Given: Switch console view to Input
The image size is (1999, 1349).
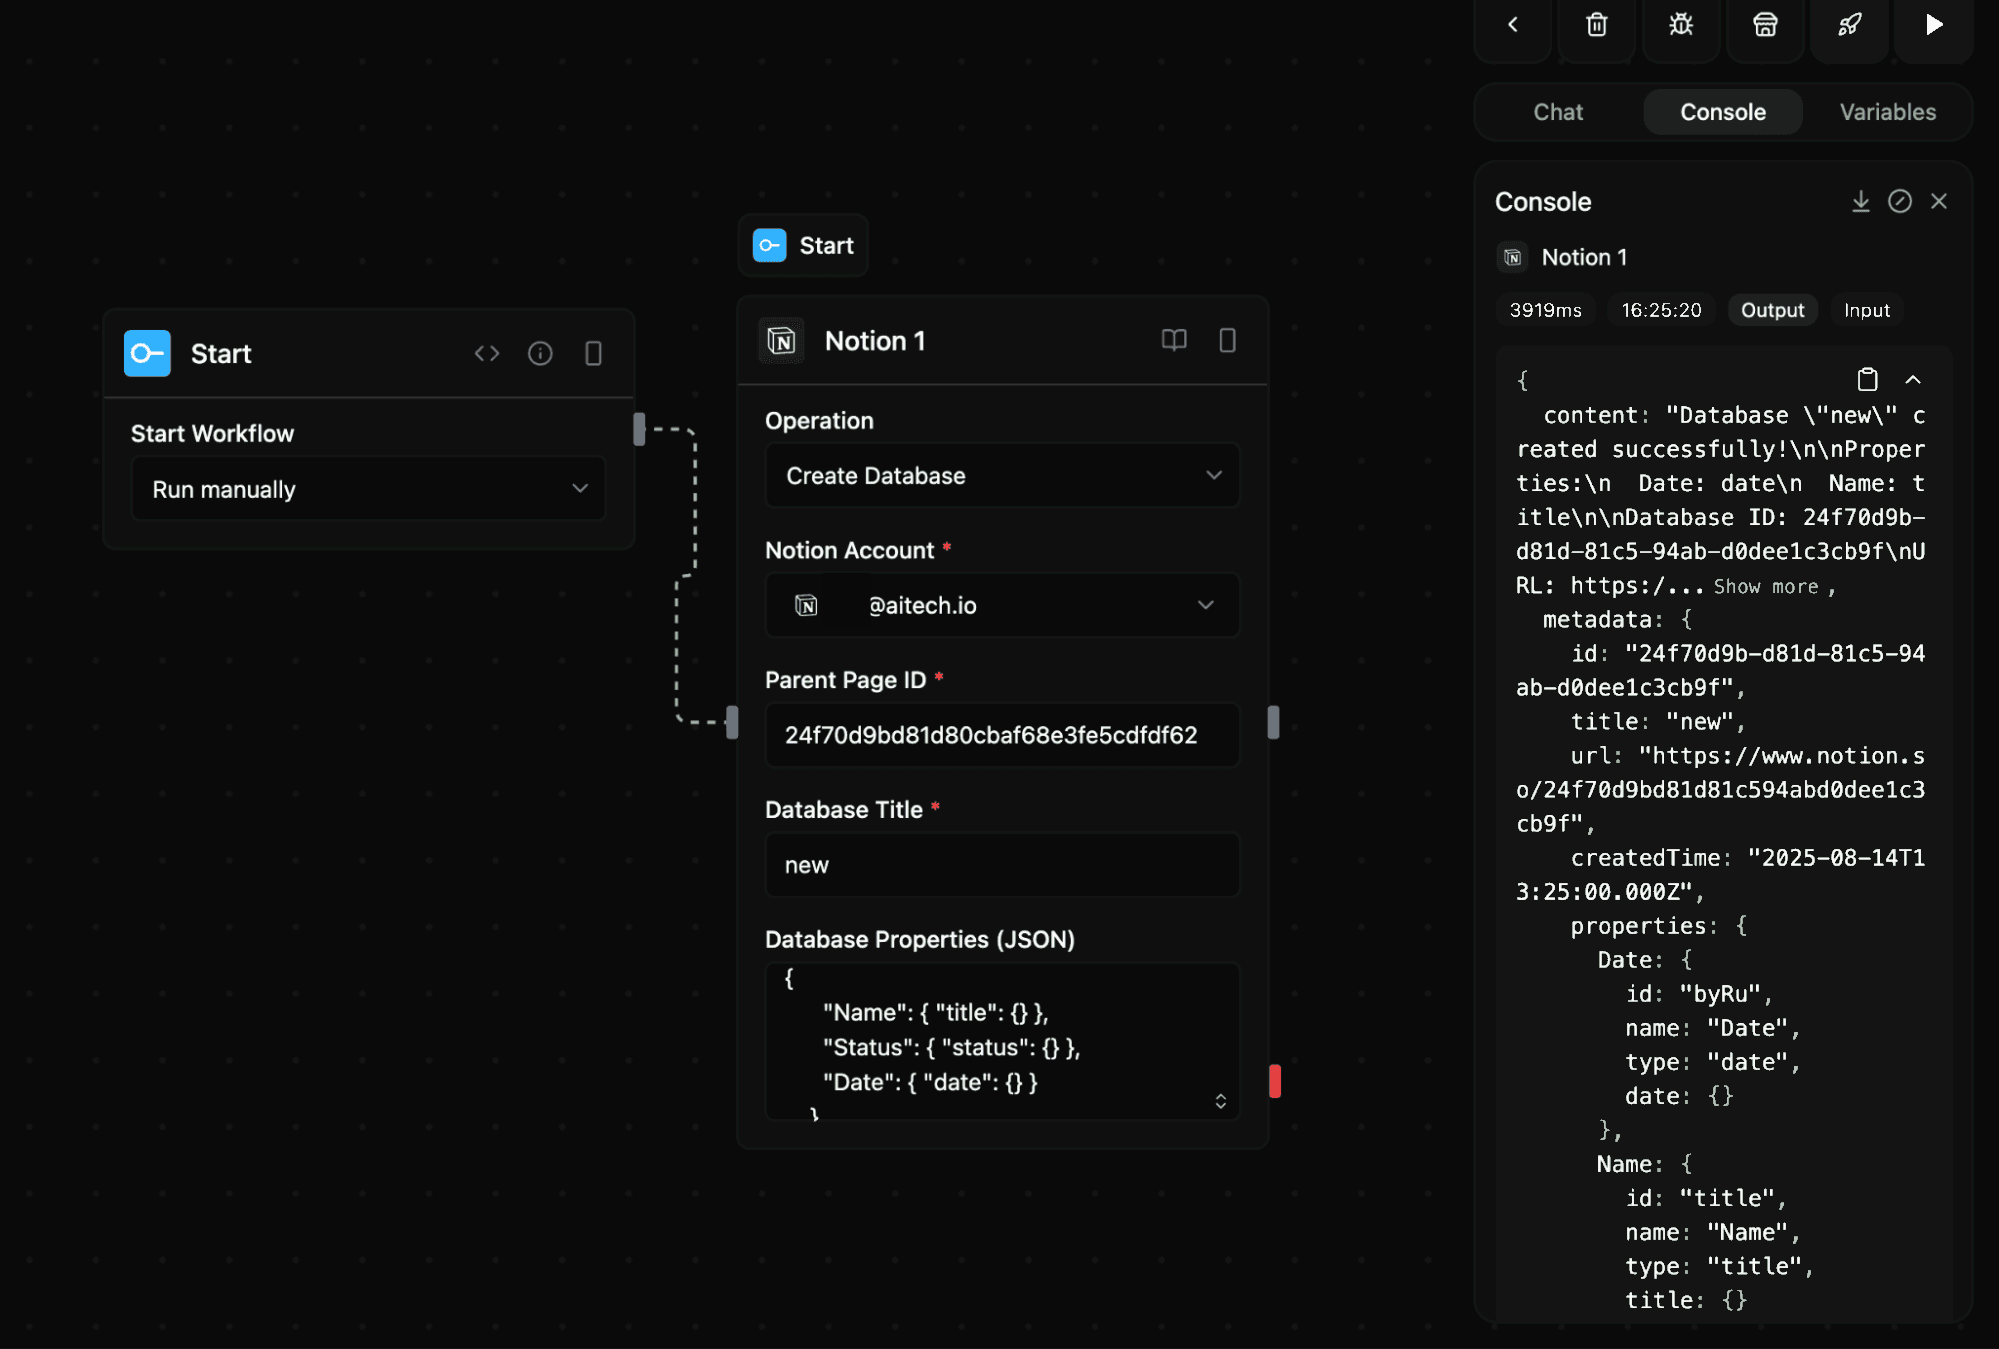Looking at the screenshot, I should [x=1866, y=310].
